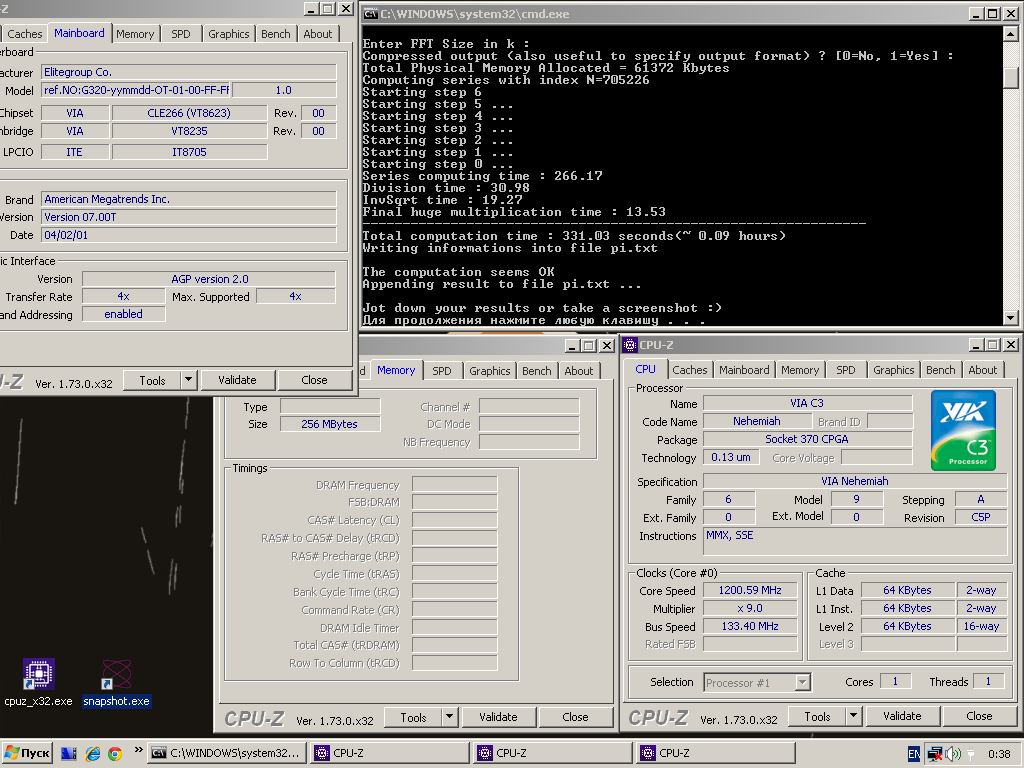Open About tab in Memory window

point(579,371)
